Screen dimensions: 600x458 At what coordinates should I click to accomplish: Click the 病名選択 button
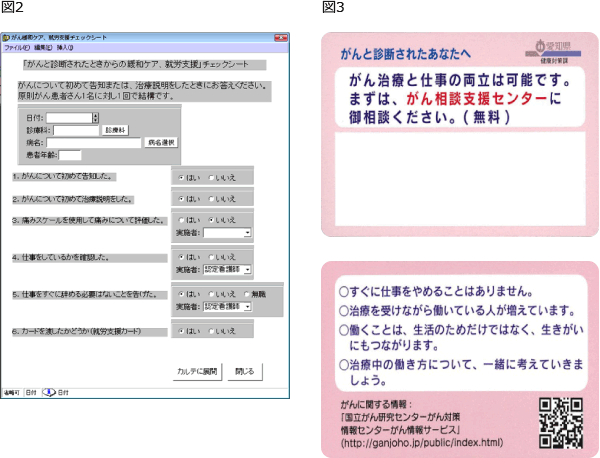(x=161, y=143)
